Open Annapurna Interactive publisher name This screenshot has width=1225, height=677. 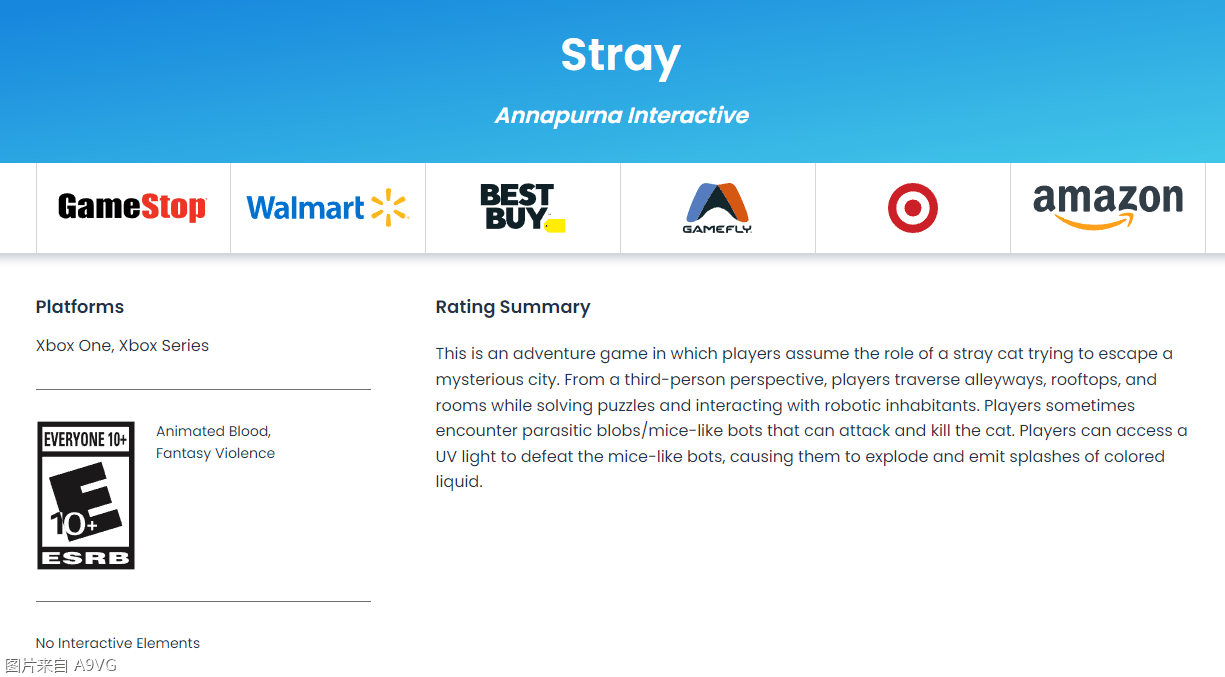(x=622, y=115)
